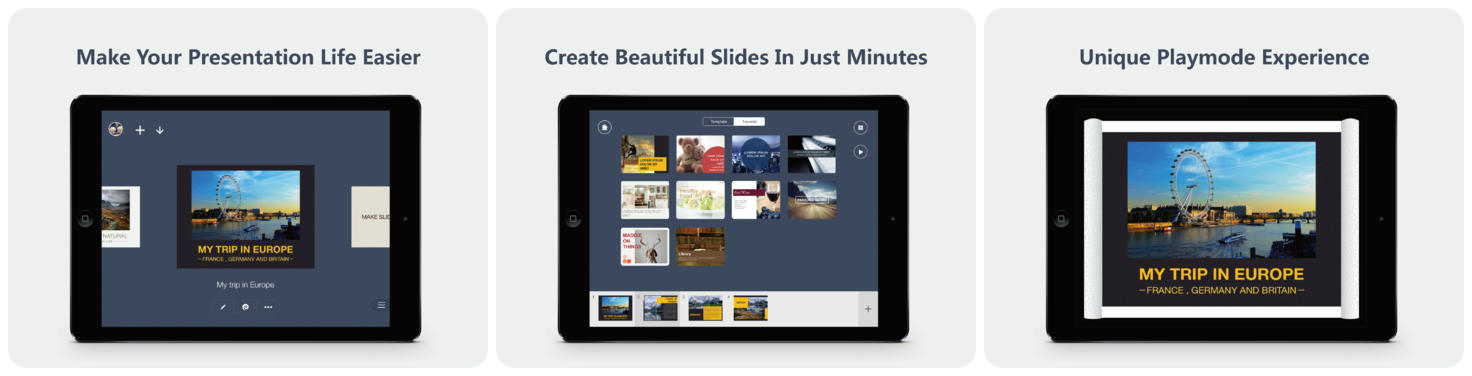Open the list view hamburger icon
Image resolution: width=1472 pixels, height=376 pixels.
click(381, 305)
